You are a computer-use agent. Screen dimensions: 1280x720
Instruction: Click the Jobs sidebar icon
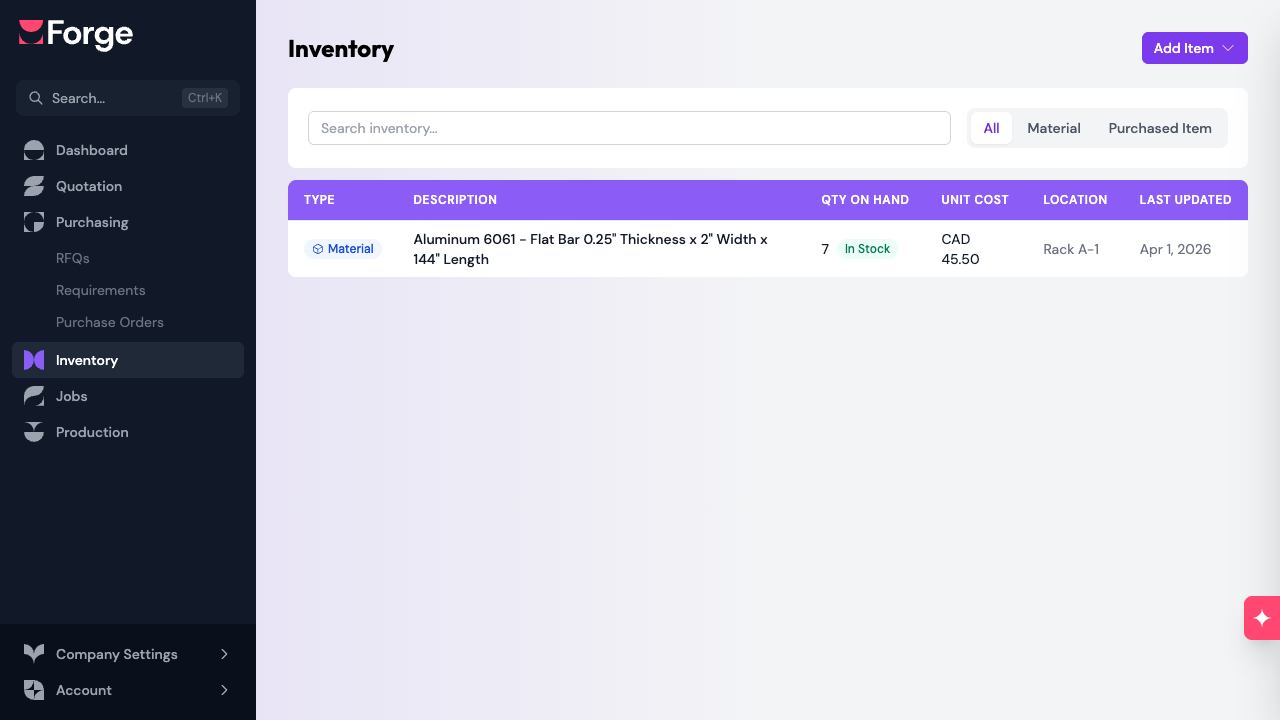pos(34,396)
